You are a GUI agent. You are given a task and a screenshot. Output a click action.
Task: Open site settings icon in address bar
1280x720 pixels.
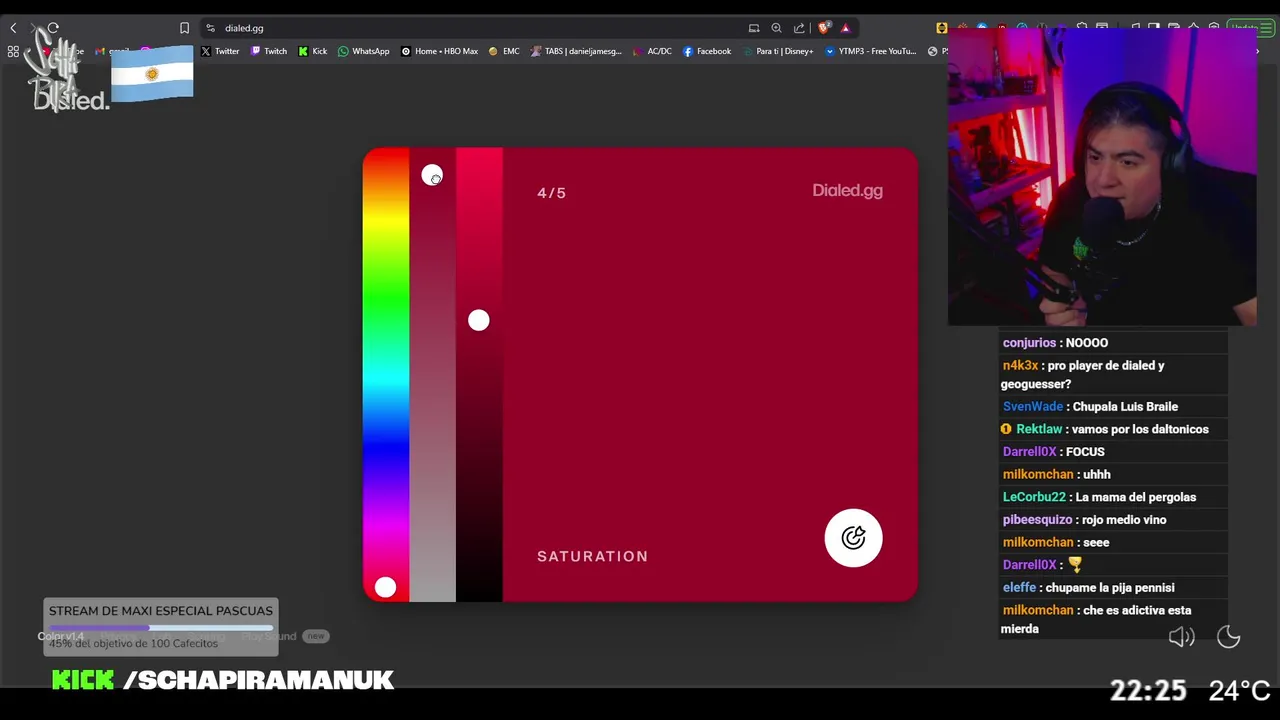coord(210,28)
